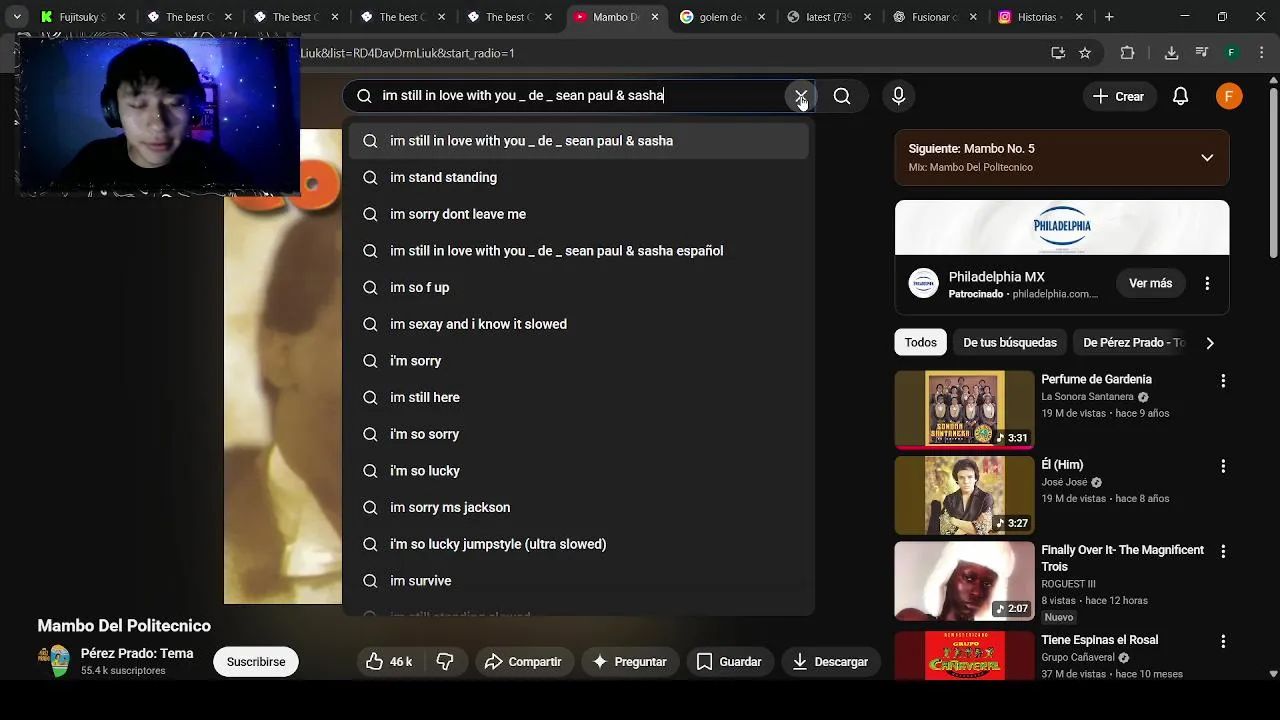Click the Preguntar button
Screen dimensions: 1280x720
pos(630,662)
